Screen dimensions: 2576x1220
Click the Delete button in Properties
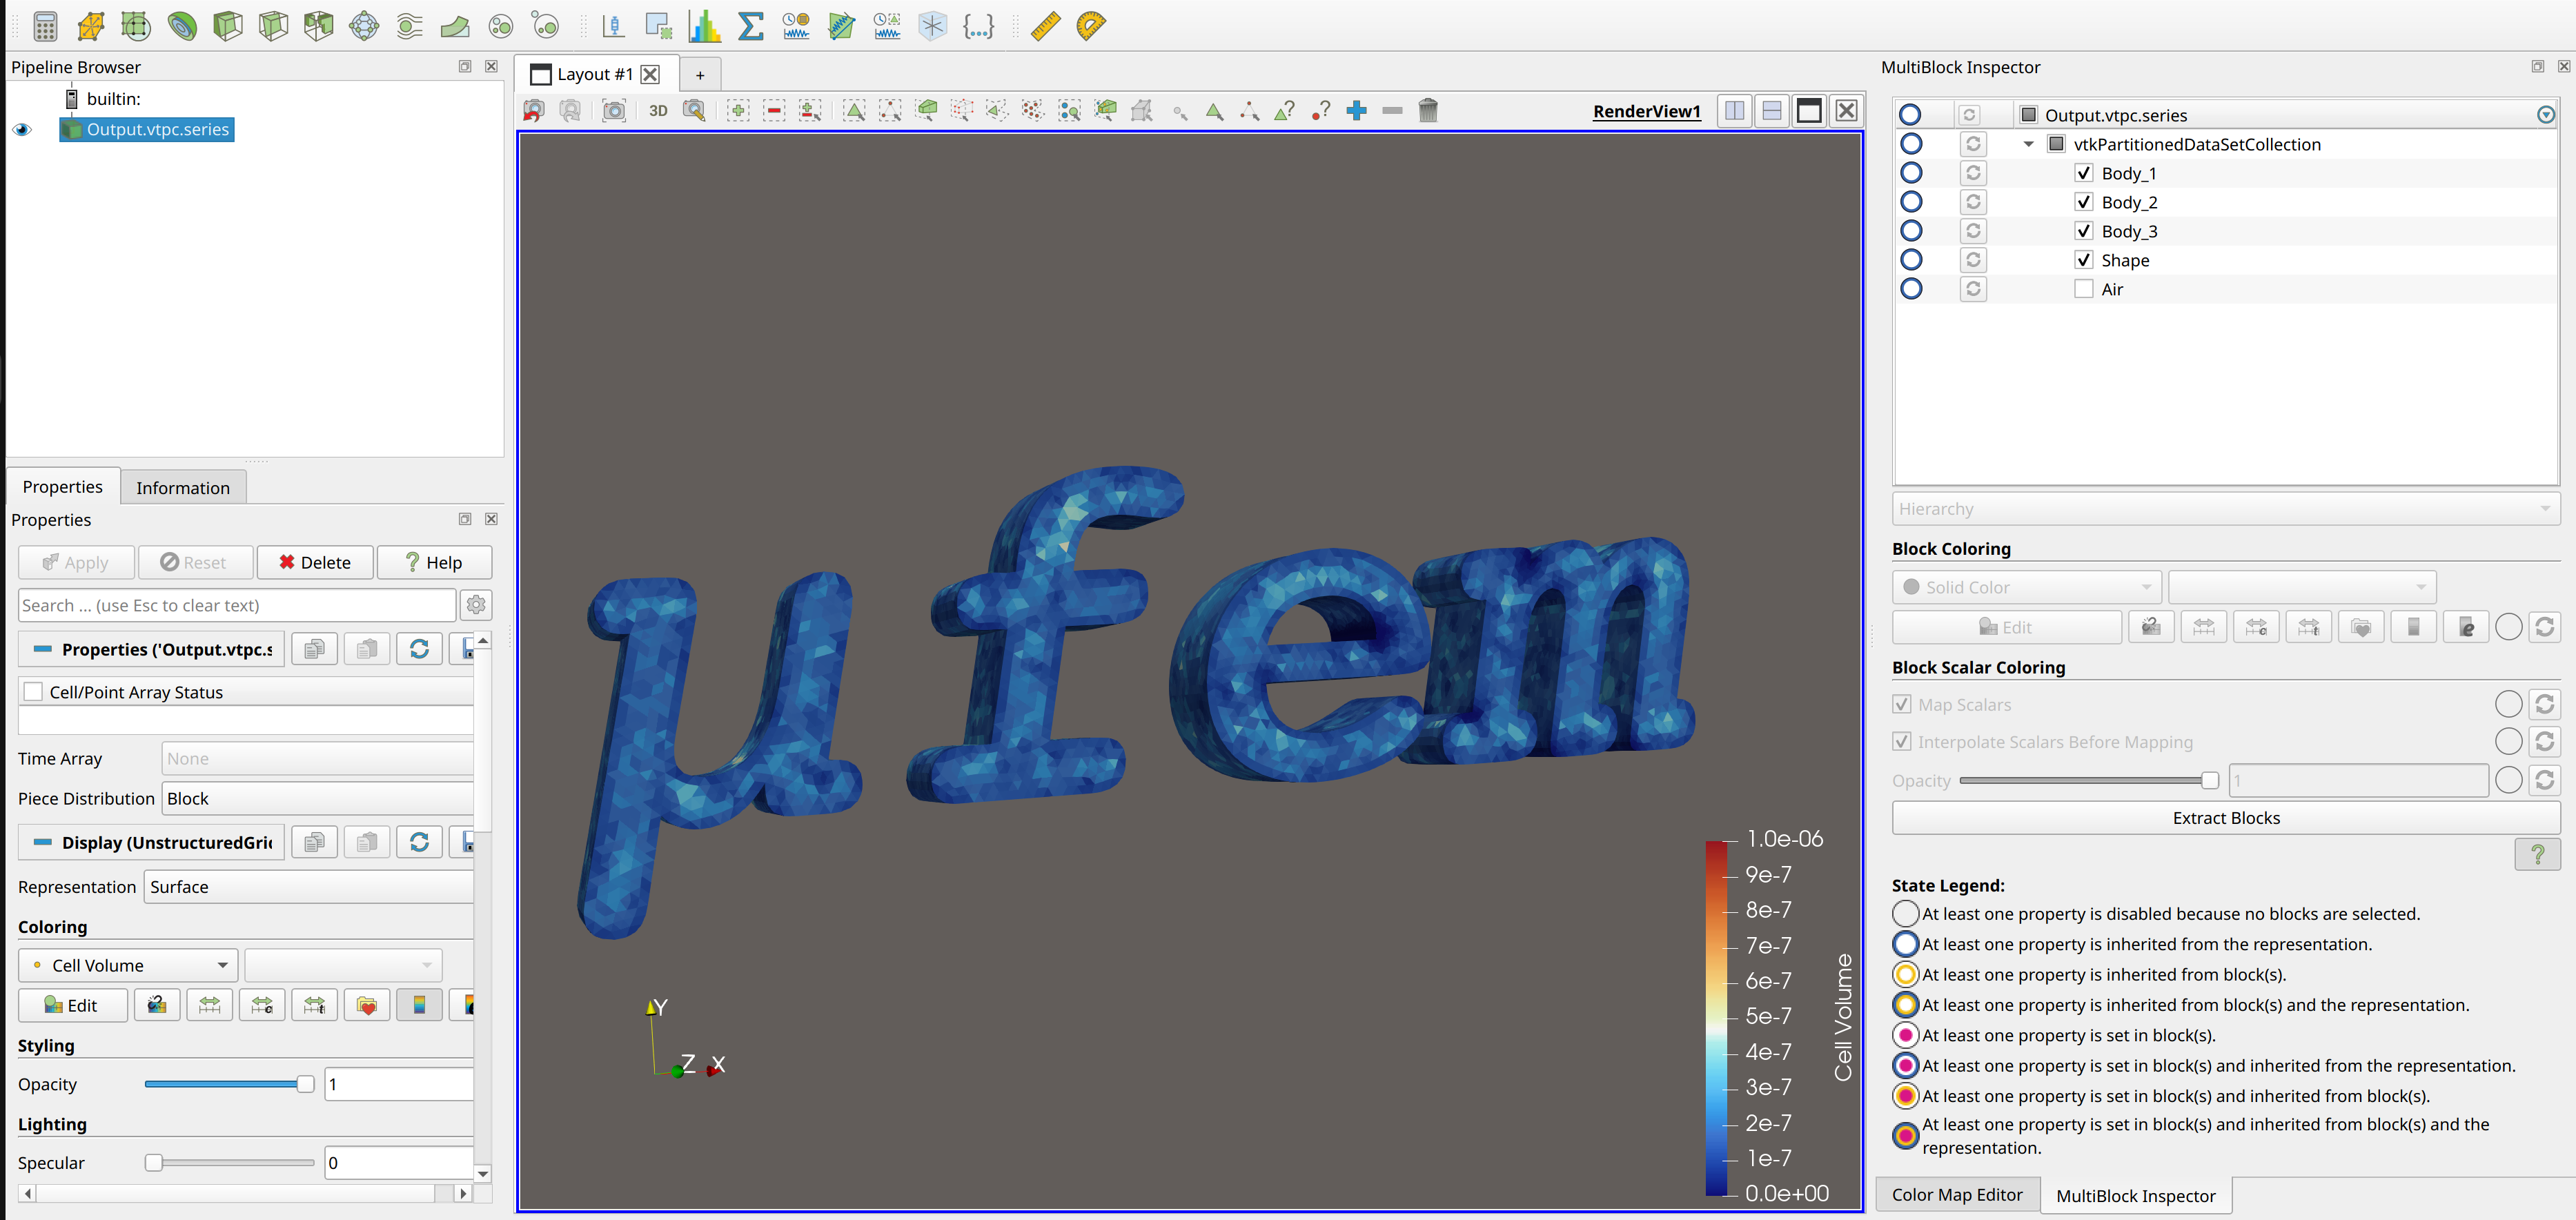point(315,562)
